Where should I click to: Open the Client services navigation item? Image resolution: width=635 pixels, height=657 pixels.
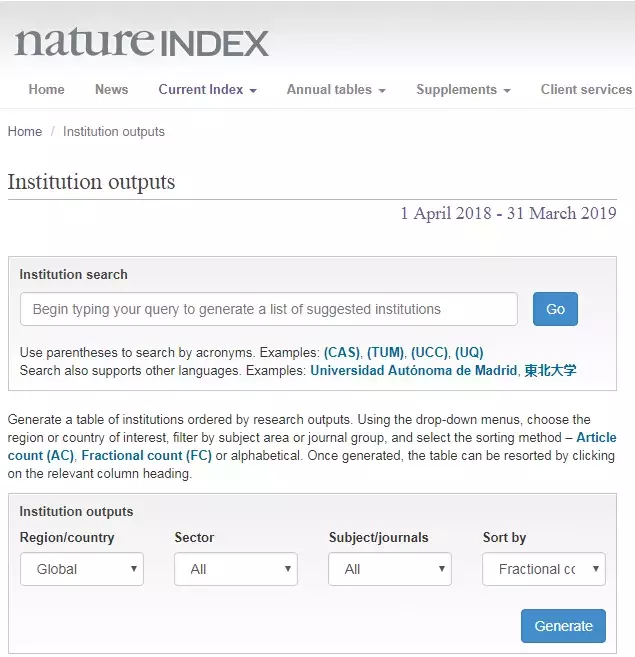pos(586,89)
